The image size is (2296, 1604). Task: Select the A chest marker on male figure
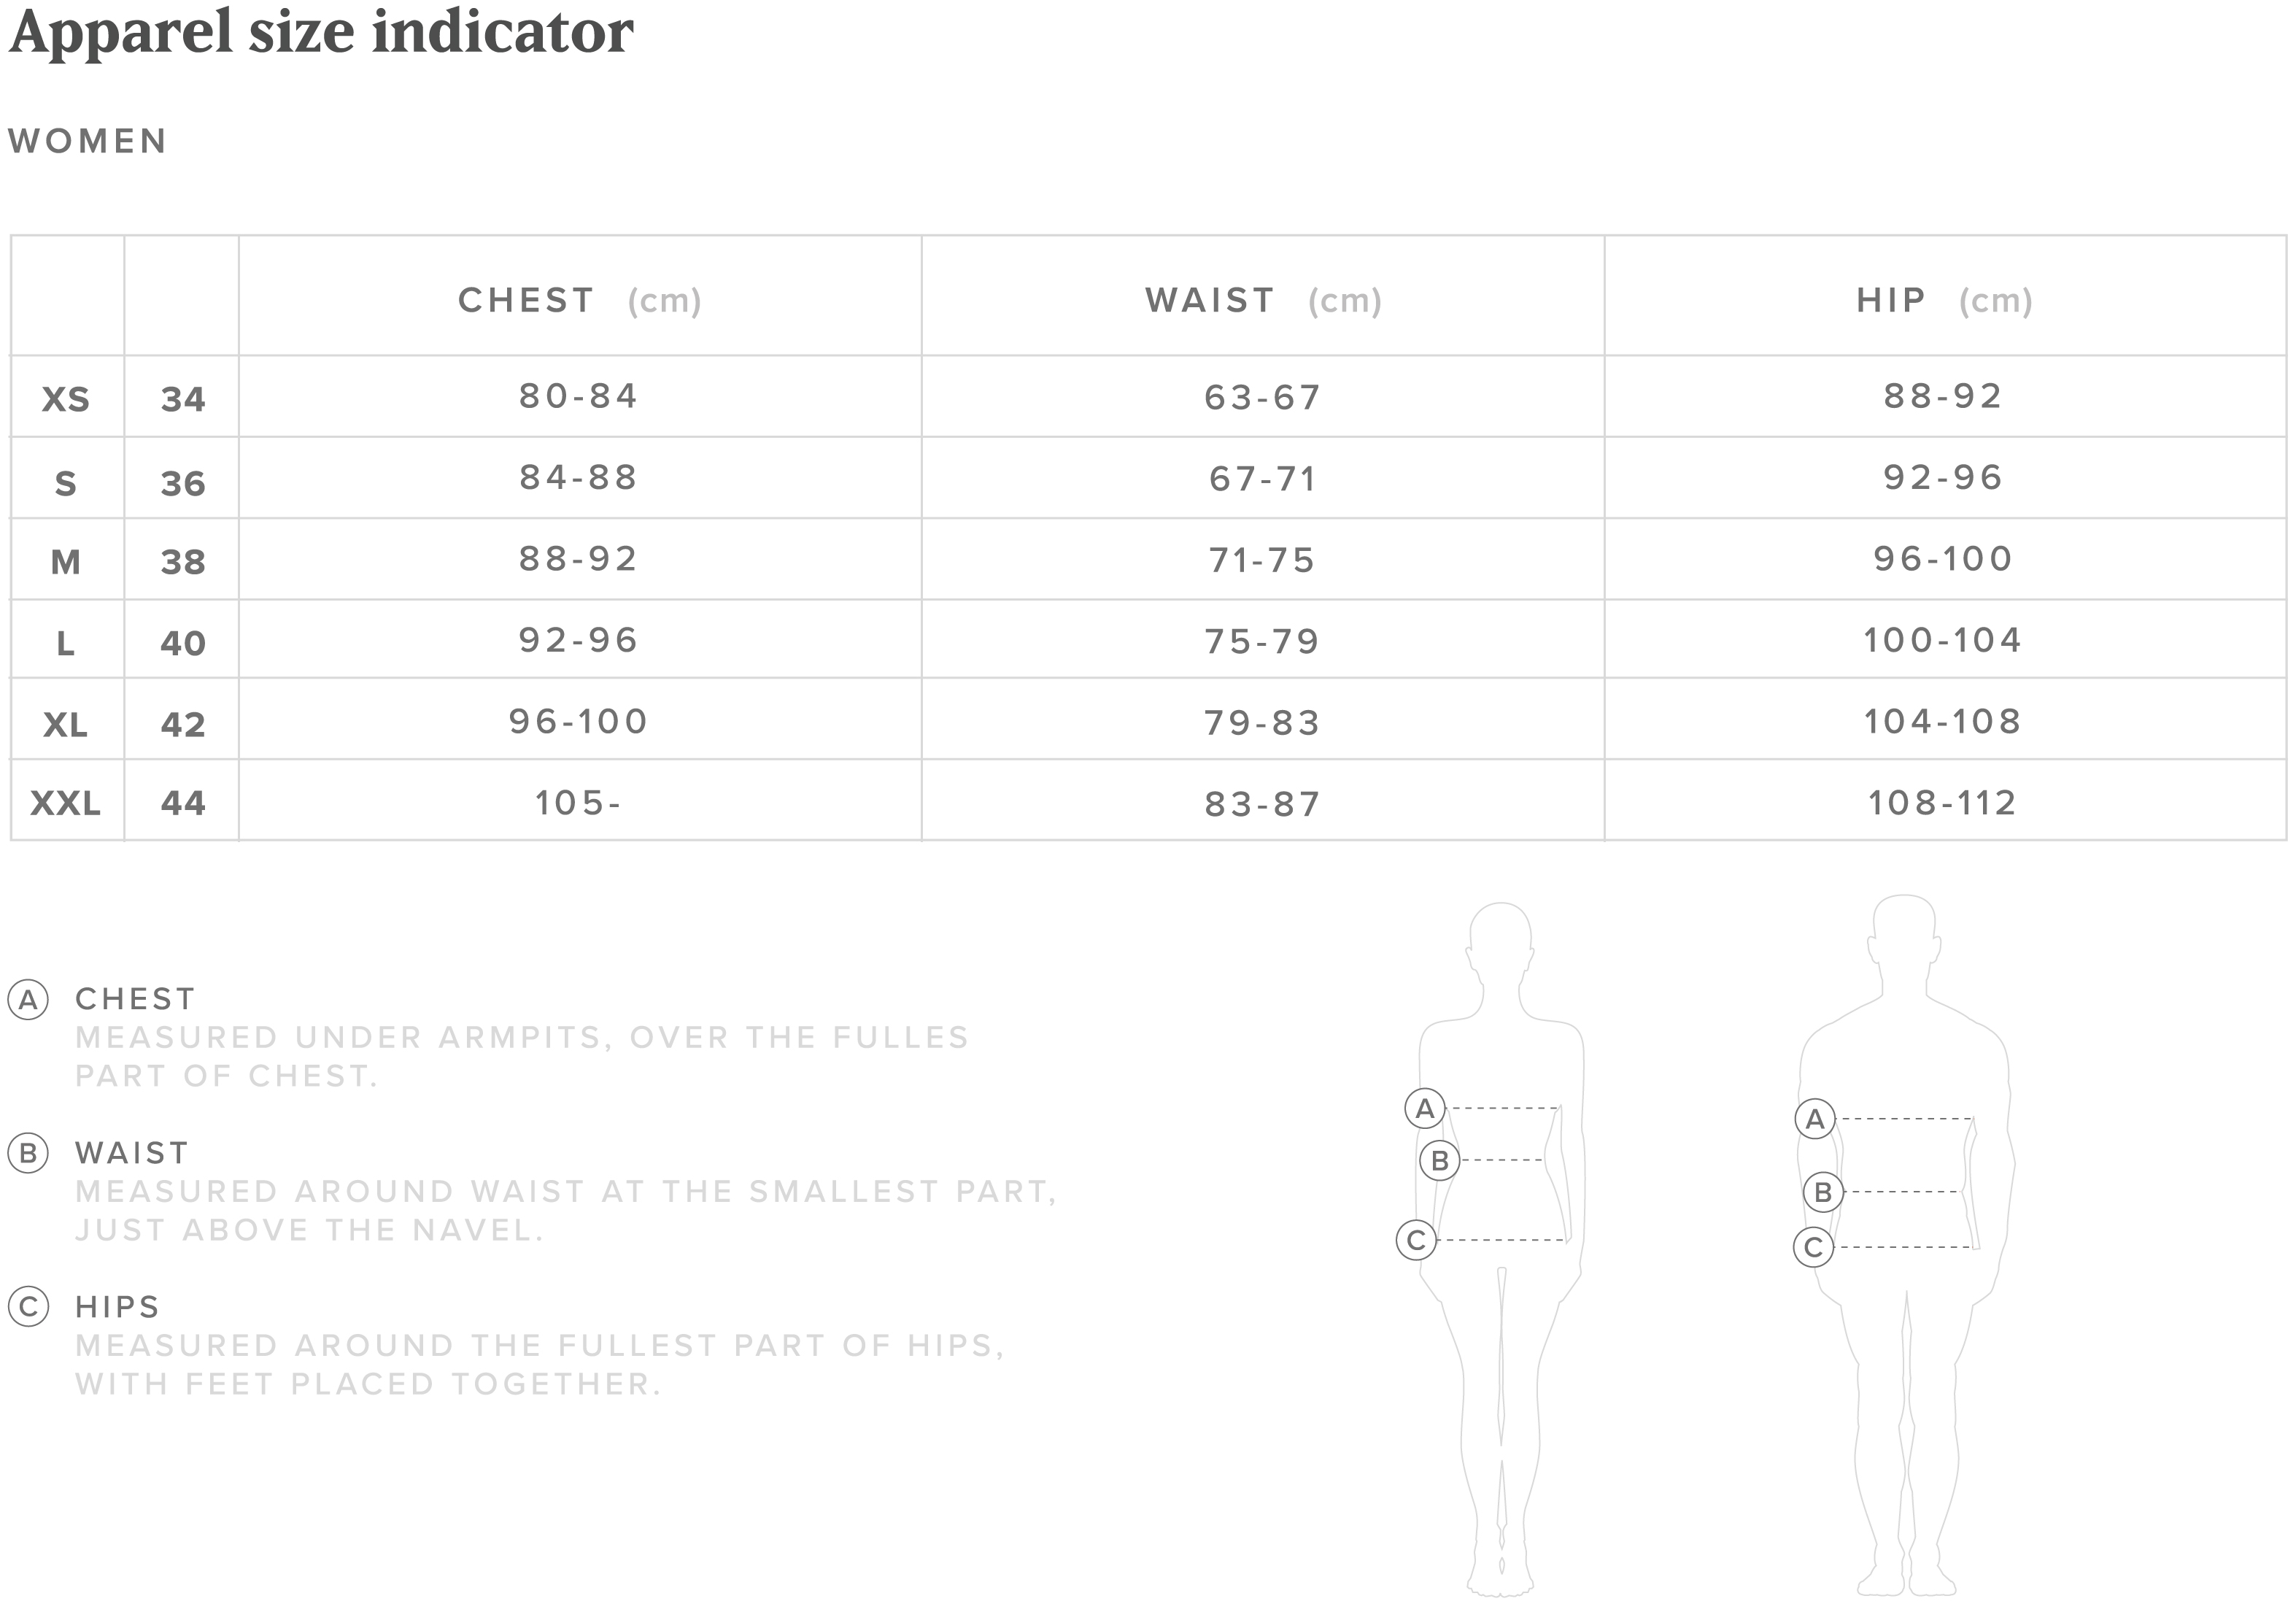pyautogui.click(x=1815, y=1119)
